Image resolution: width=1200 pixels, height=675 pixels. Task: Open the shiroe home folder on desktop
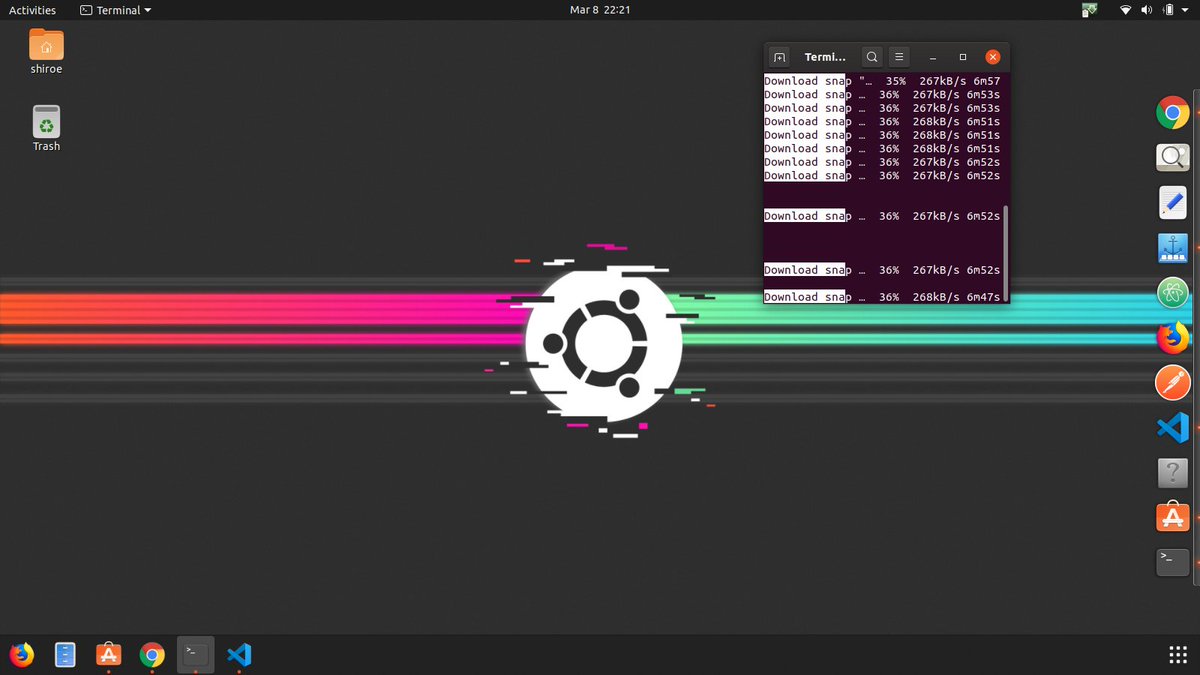click(x=46, y=51)
